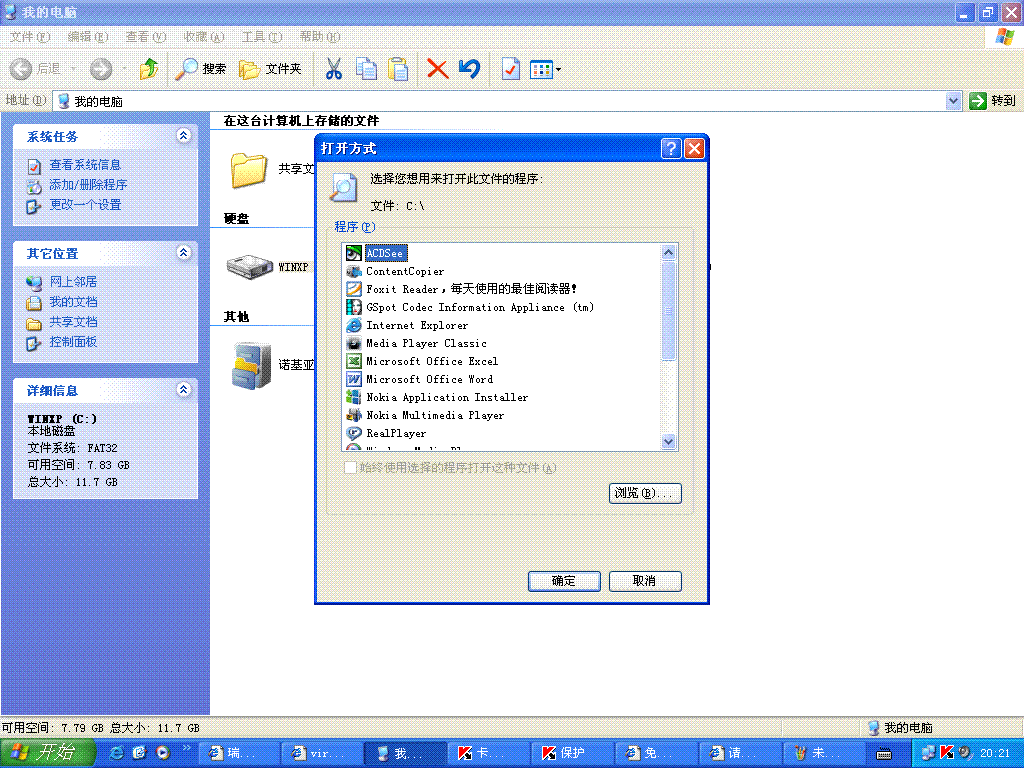Click the Cancel (取消) button
Image resolution: width=1024 pixels, height=768 pixels.
pos(645,581)
